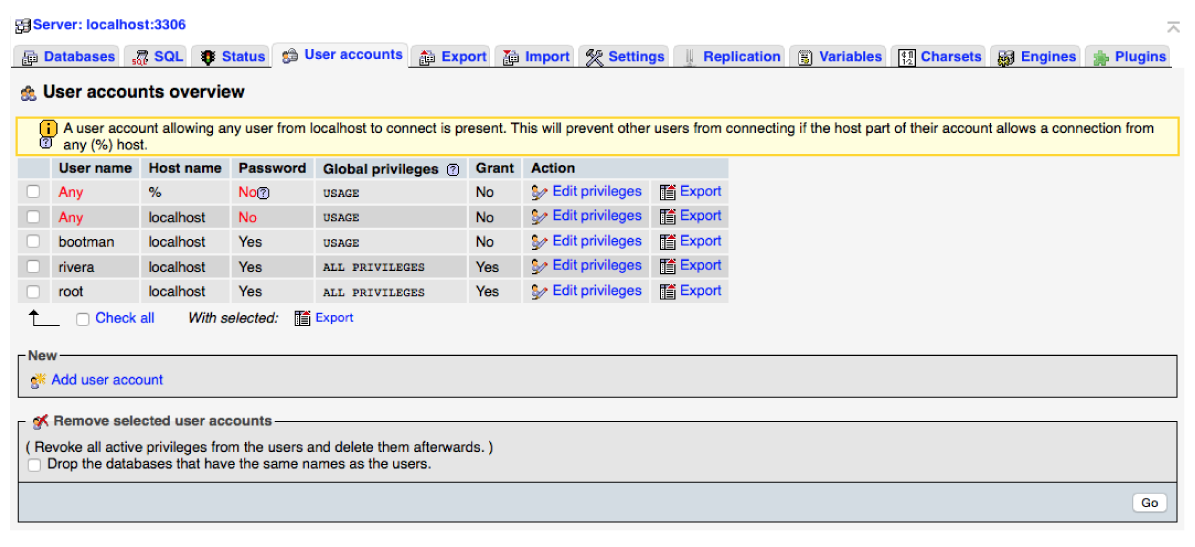Click the edit-privileges icon in the rivera row
The width and height of the screenshot is (1195, 547).
pyautogui.click(x=540, y=266)
